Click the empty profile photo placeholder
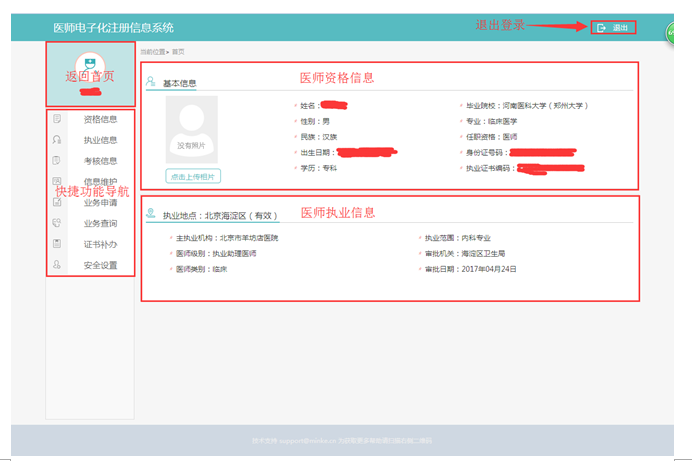 click(x=192, y=129)
